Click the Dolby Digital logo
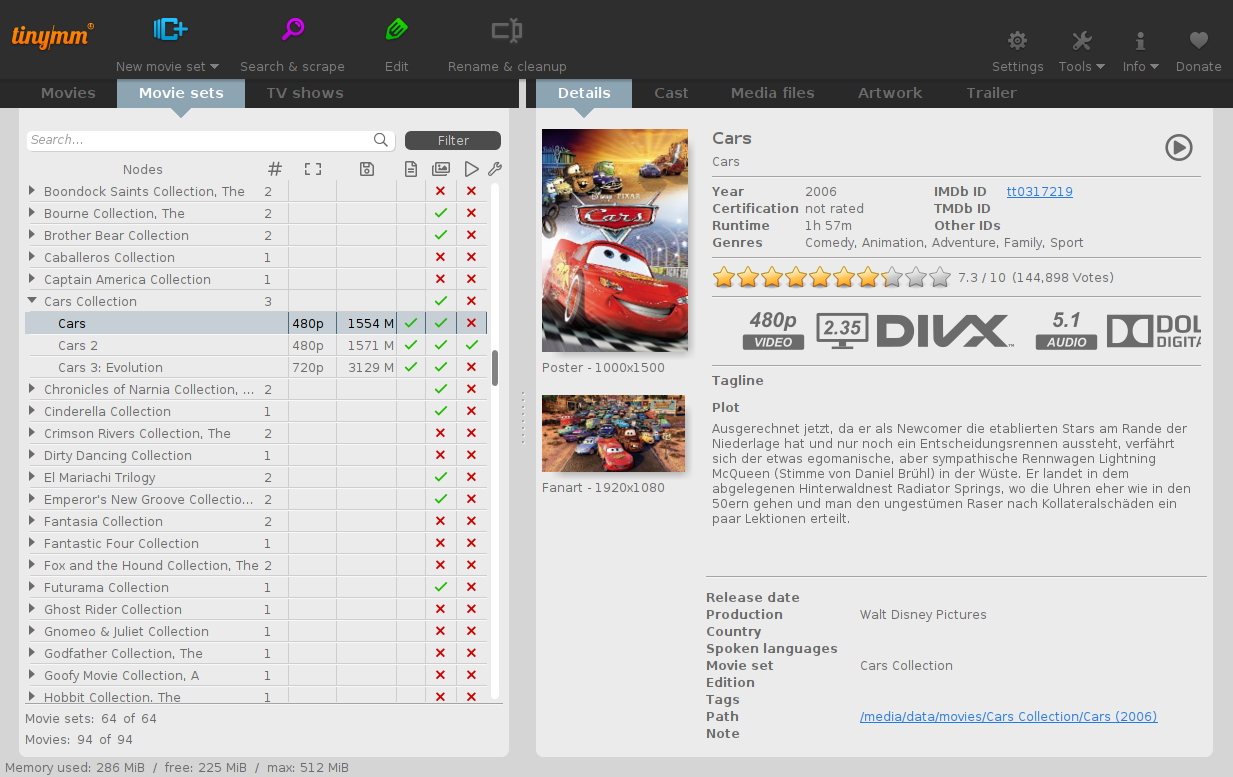The image size is (1233, 777). tap(1154, 331)
